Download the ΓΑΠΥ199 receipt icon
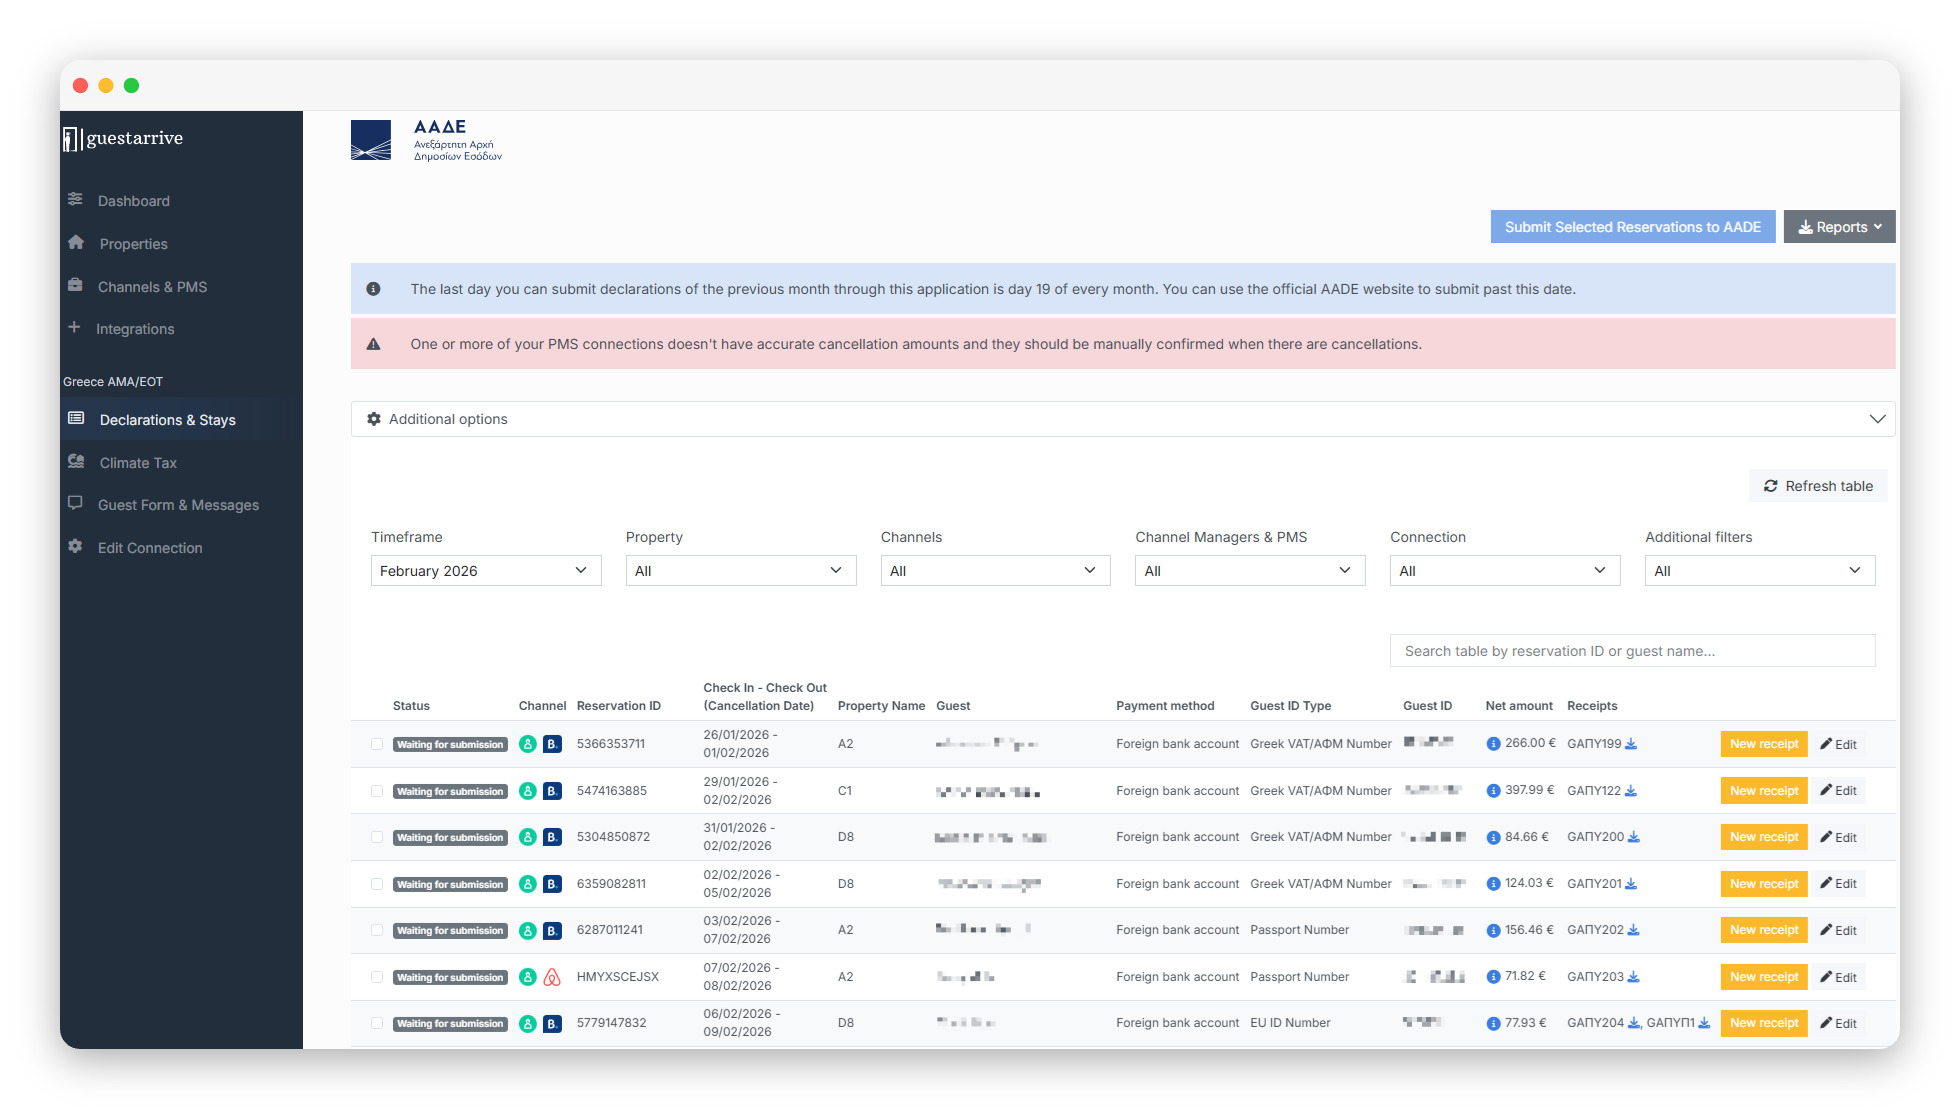This screenshot has width=1960, height=1108. [1631, 744]
